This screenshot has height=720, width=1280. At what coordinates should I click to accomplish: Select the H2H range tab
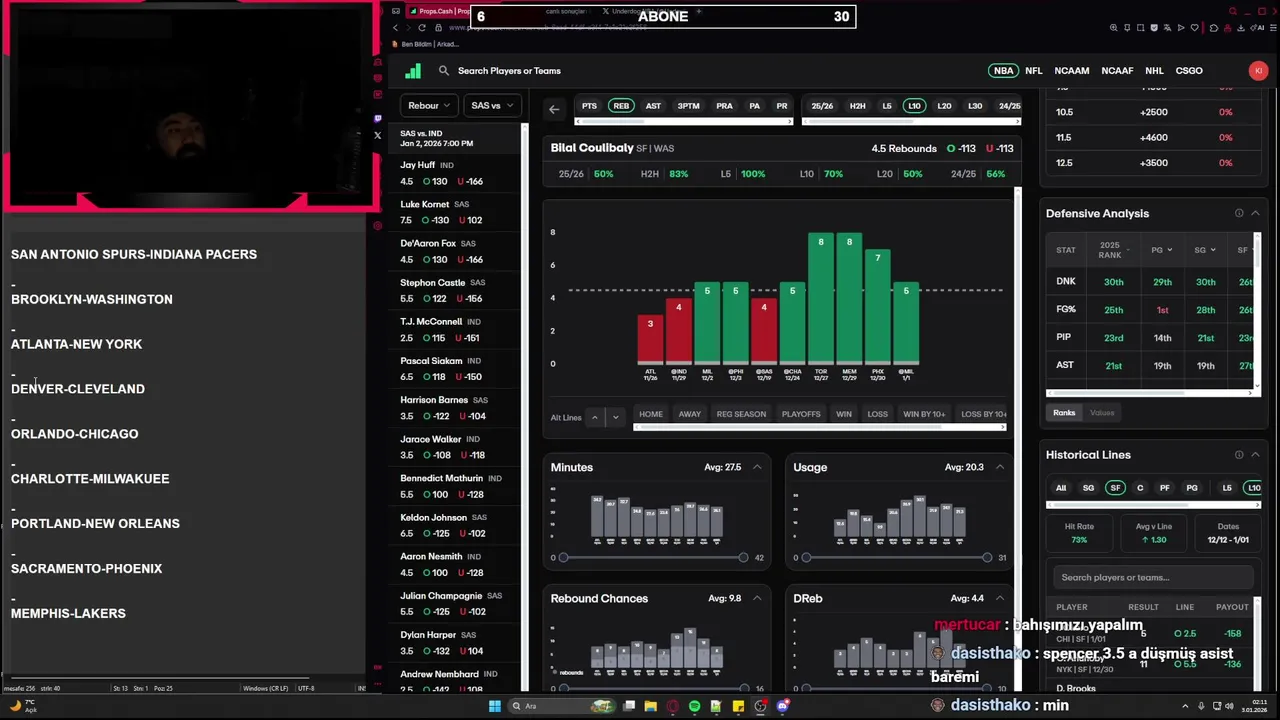(x=857, y=106)
